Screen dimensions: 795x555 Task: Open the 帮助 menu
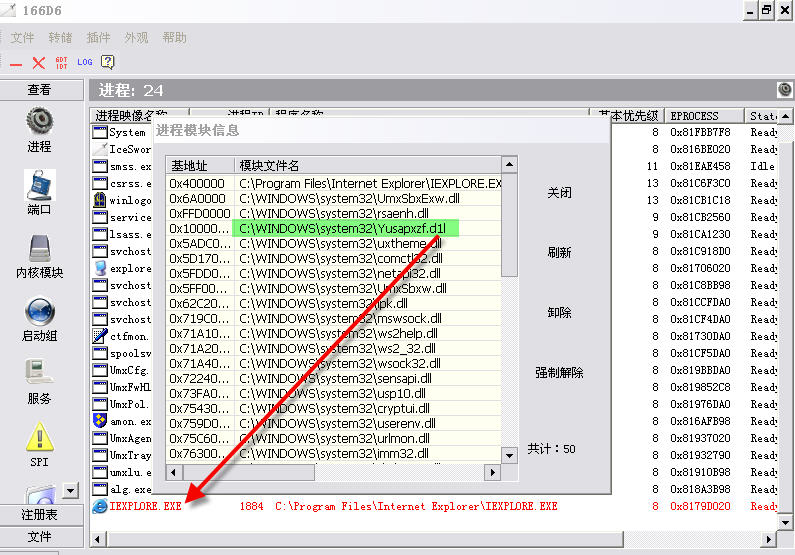[174, 38]
